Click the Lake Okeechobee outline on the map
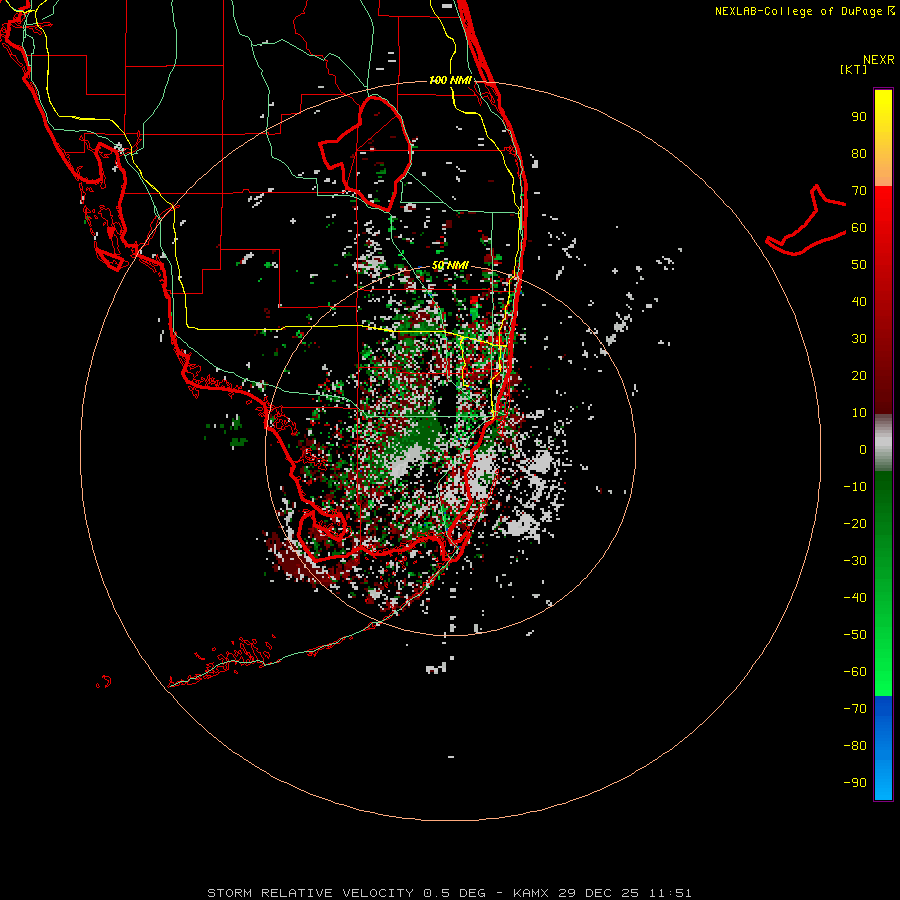 tap(366, 153)
